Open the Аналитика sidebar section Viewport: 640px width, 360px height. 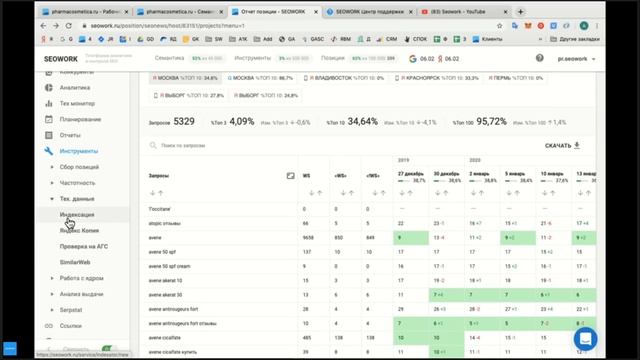(x=75, y=87)
